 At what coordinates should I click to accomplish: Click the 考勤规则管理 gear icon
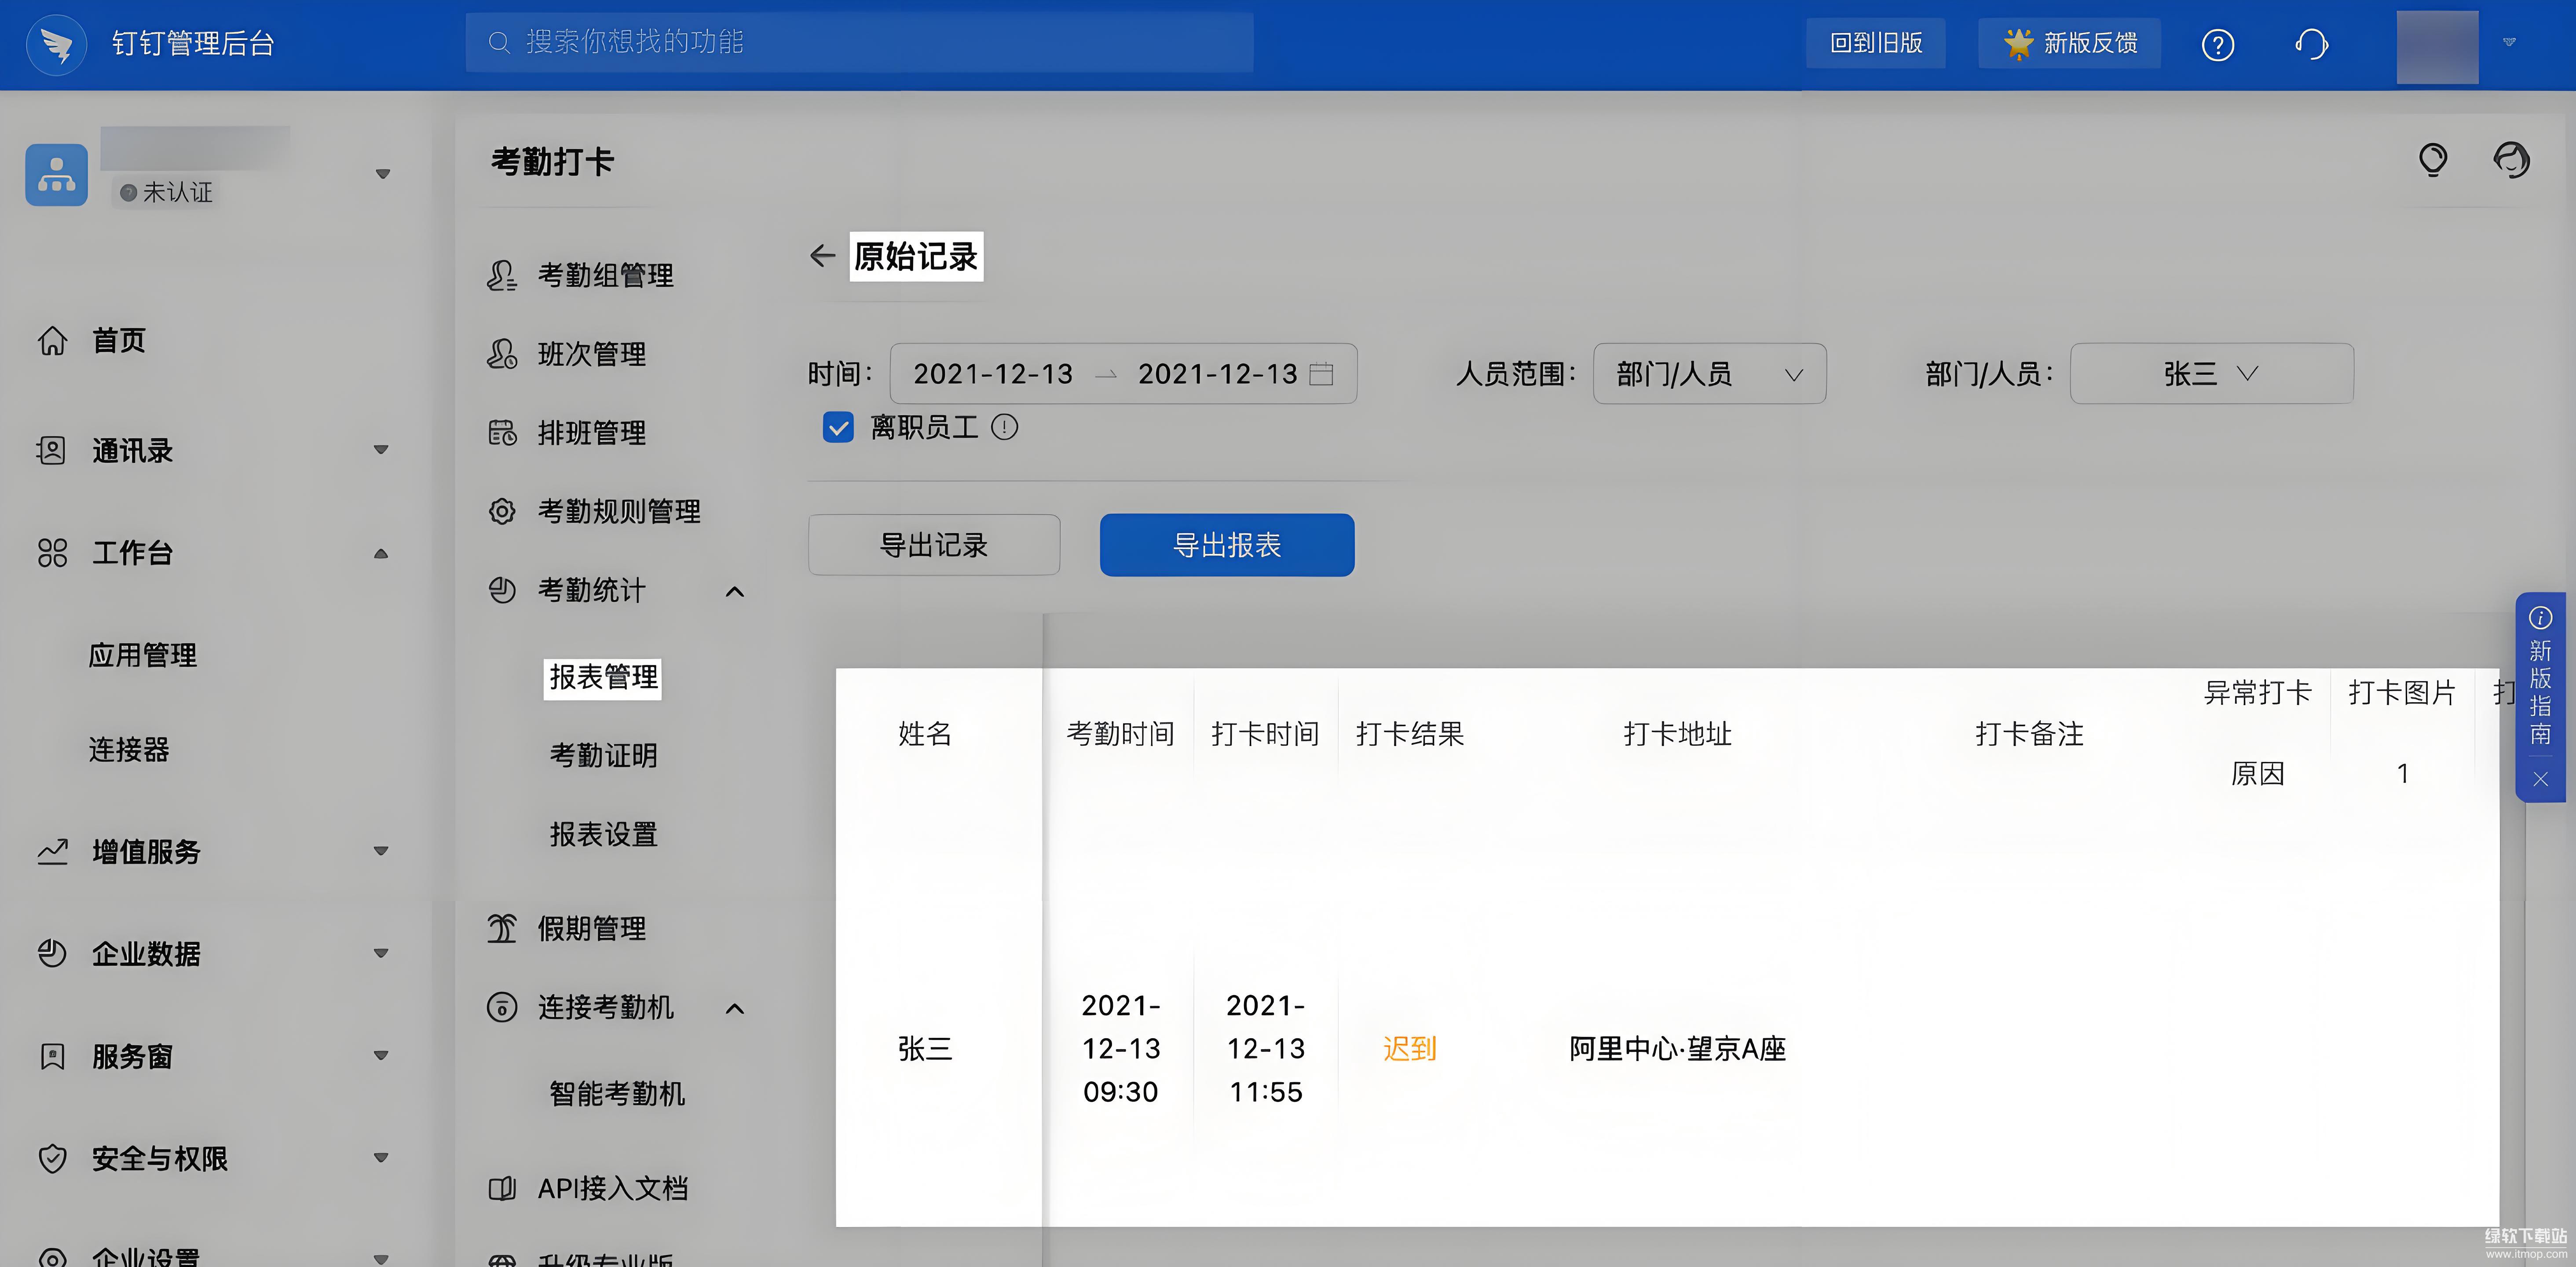click(502, 512)
